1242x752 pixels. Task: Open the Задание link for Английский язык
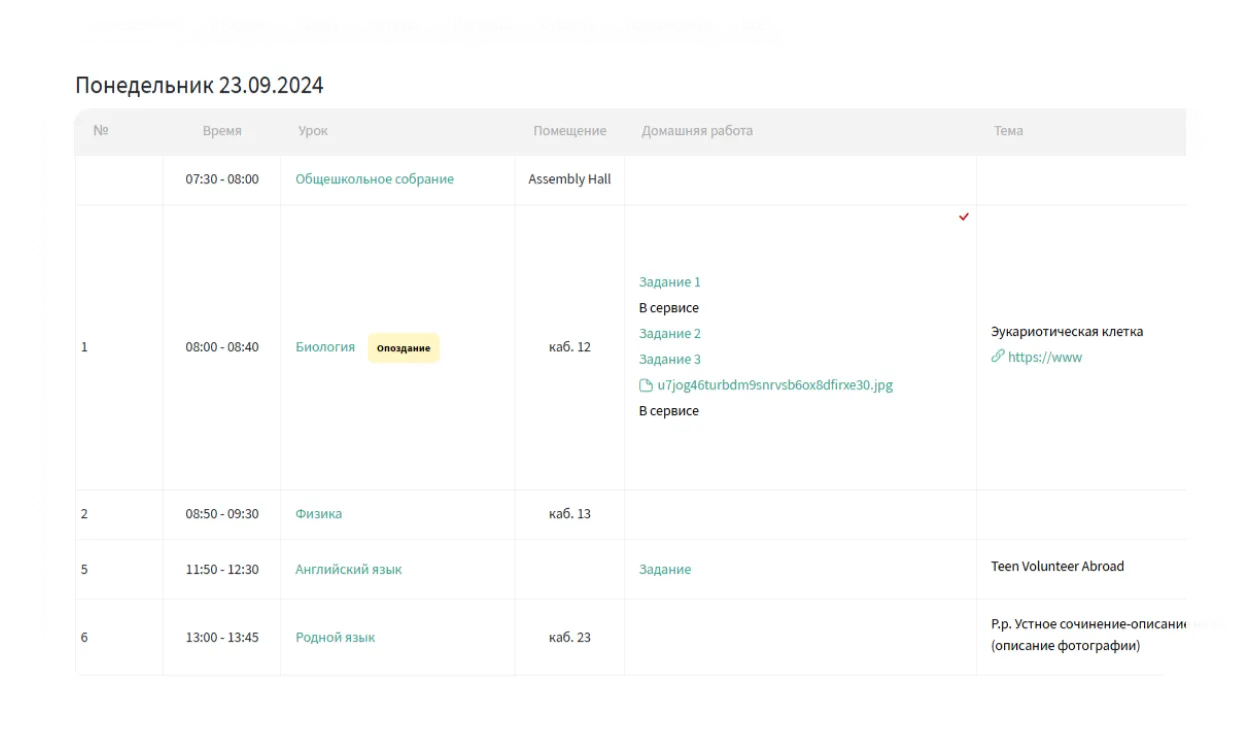click(x=665, y=569)
